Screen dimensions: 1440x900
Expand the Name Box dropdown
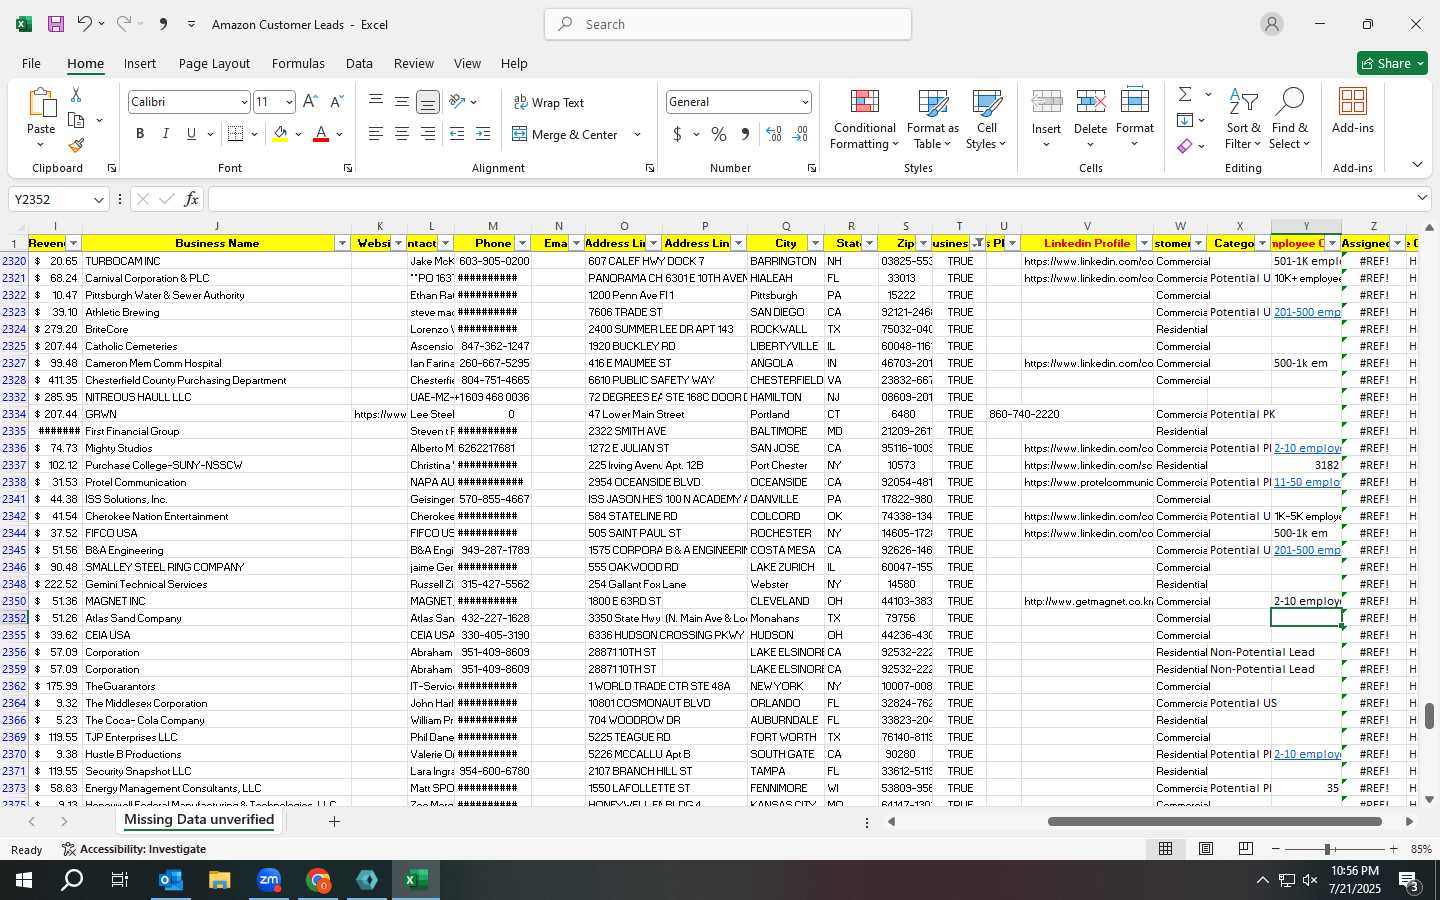[98, 199]
